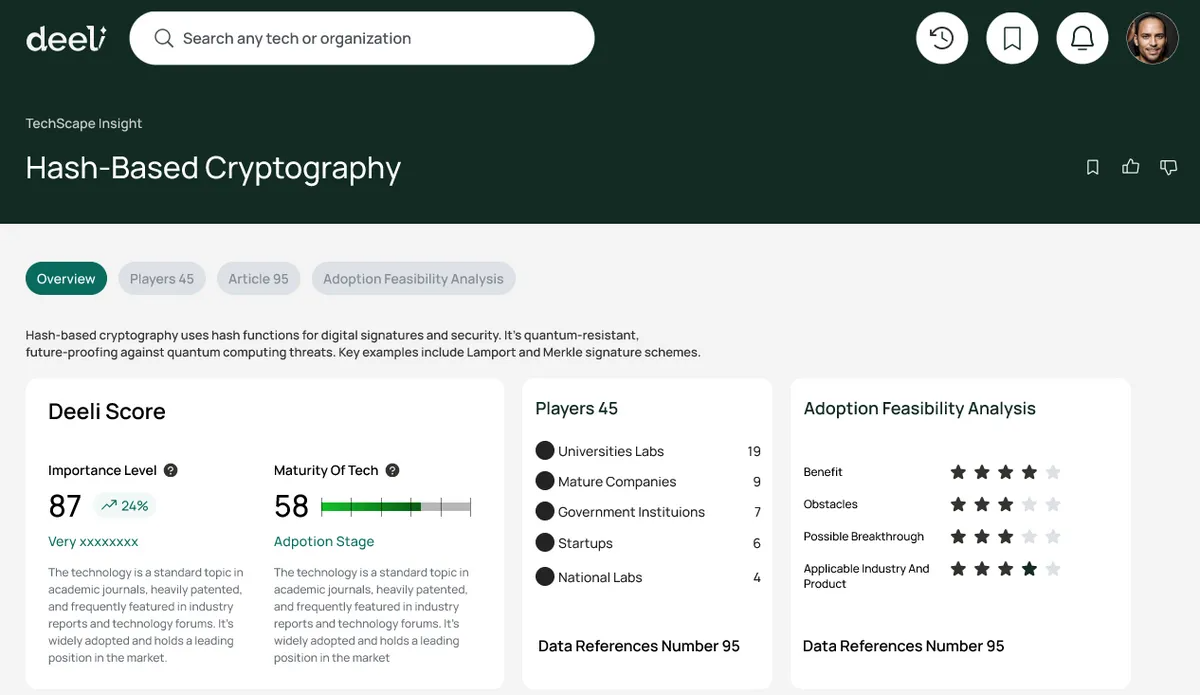Click the Benefit star rating
Viewport: 1200px width, 695px height.
1005,472
